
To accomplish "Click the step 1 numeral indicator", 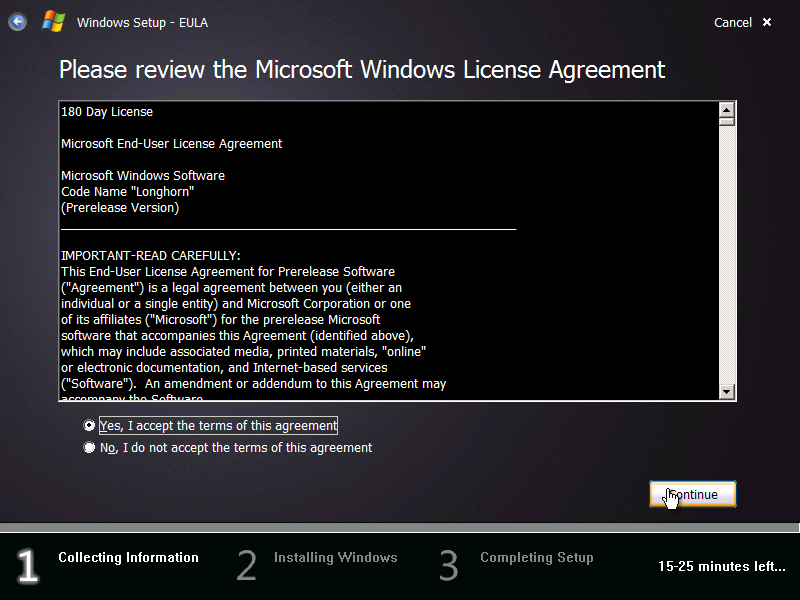I will pos(27,566).
